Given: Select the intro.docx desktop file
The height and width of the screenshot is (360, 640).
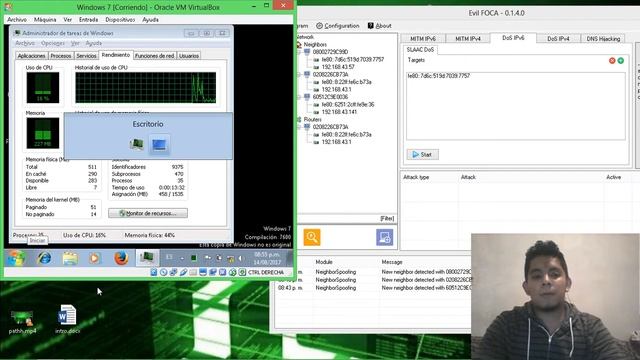Looking at the screenshot, I should click(67, 320).
